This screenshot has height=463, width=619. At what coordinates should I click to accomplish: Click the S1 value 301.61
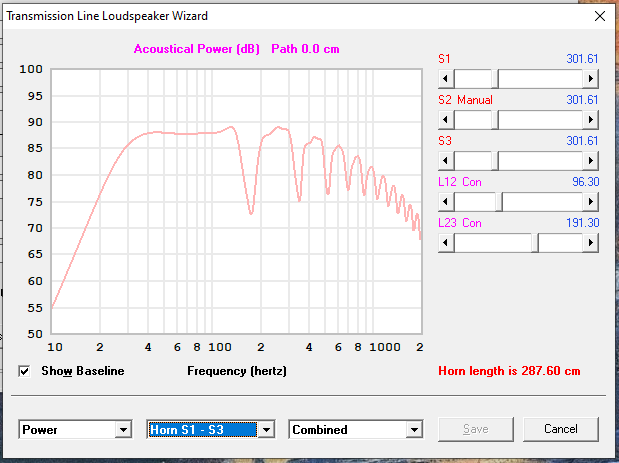[582, 59]
